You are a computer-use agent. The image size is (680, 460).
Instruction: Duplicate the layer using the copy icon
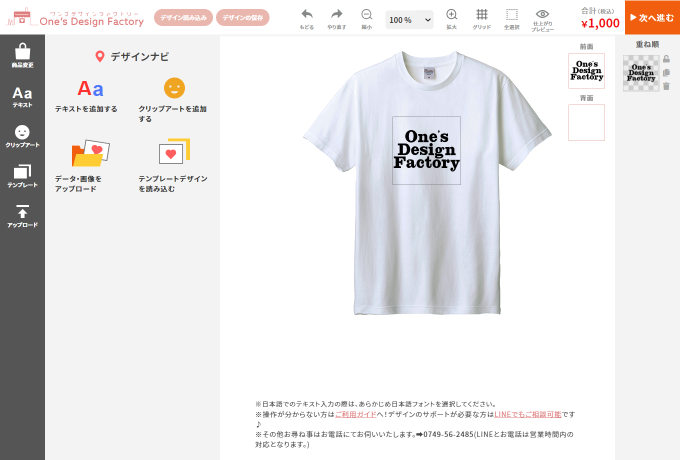click(667, 73)
